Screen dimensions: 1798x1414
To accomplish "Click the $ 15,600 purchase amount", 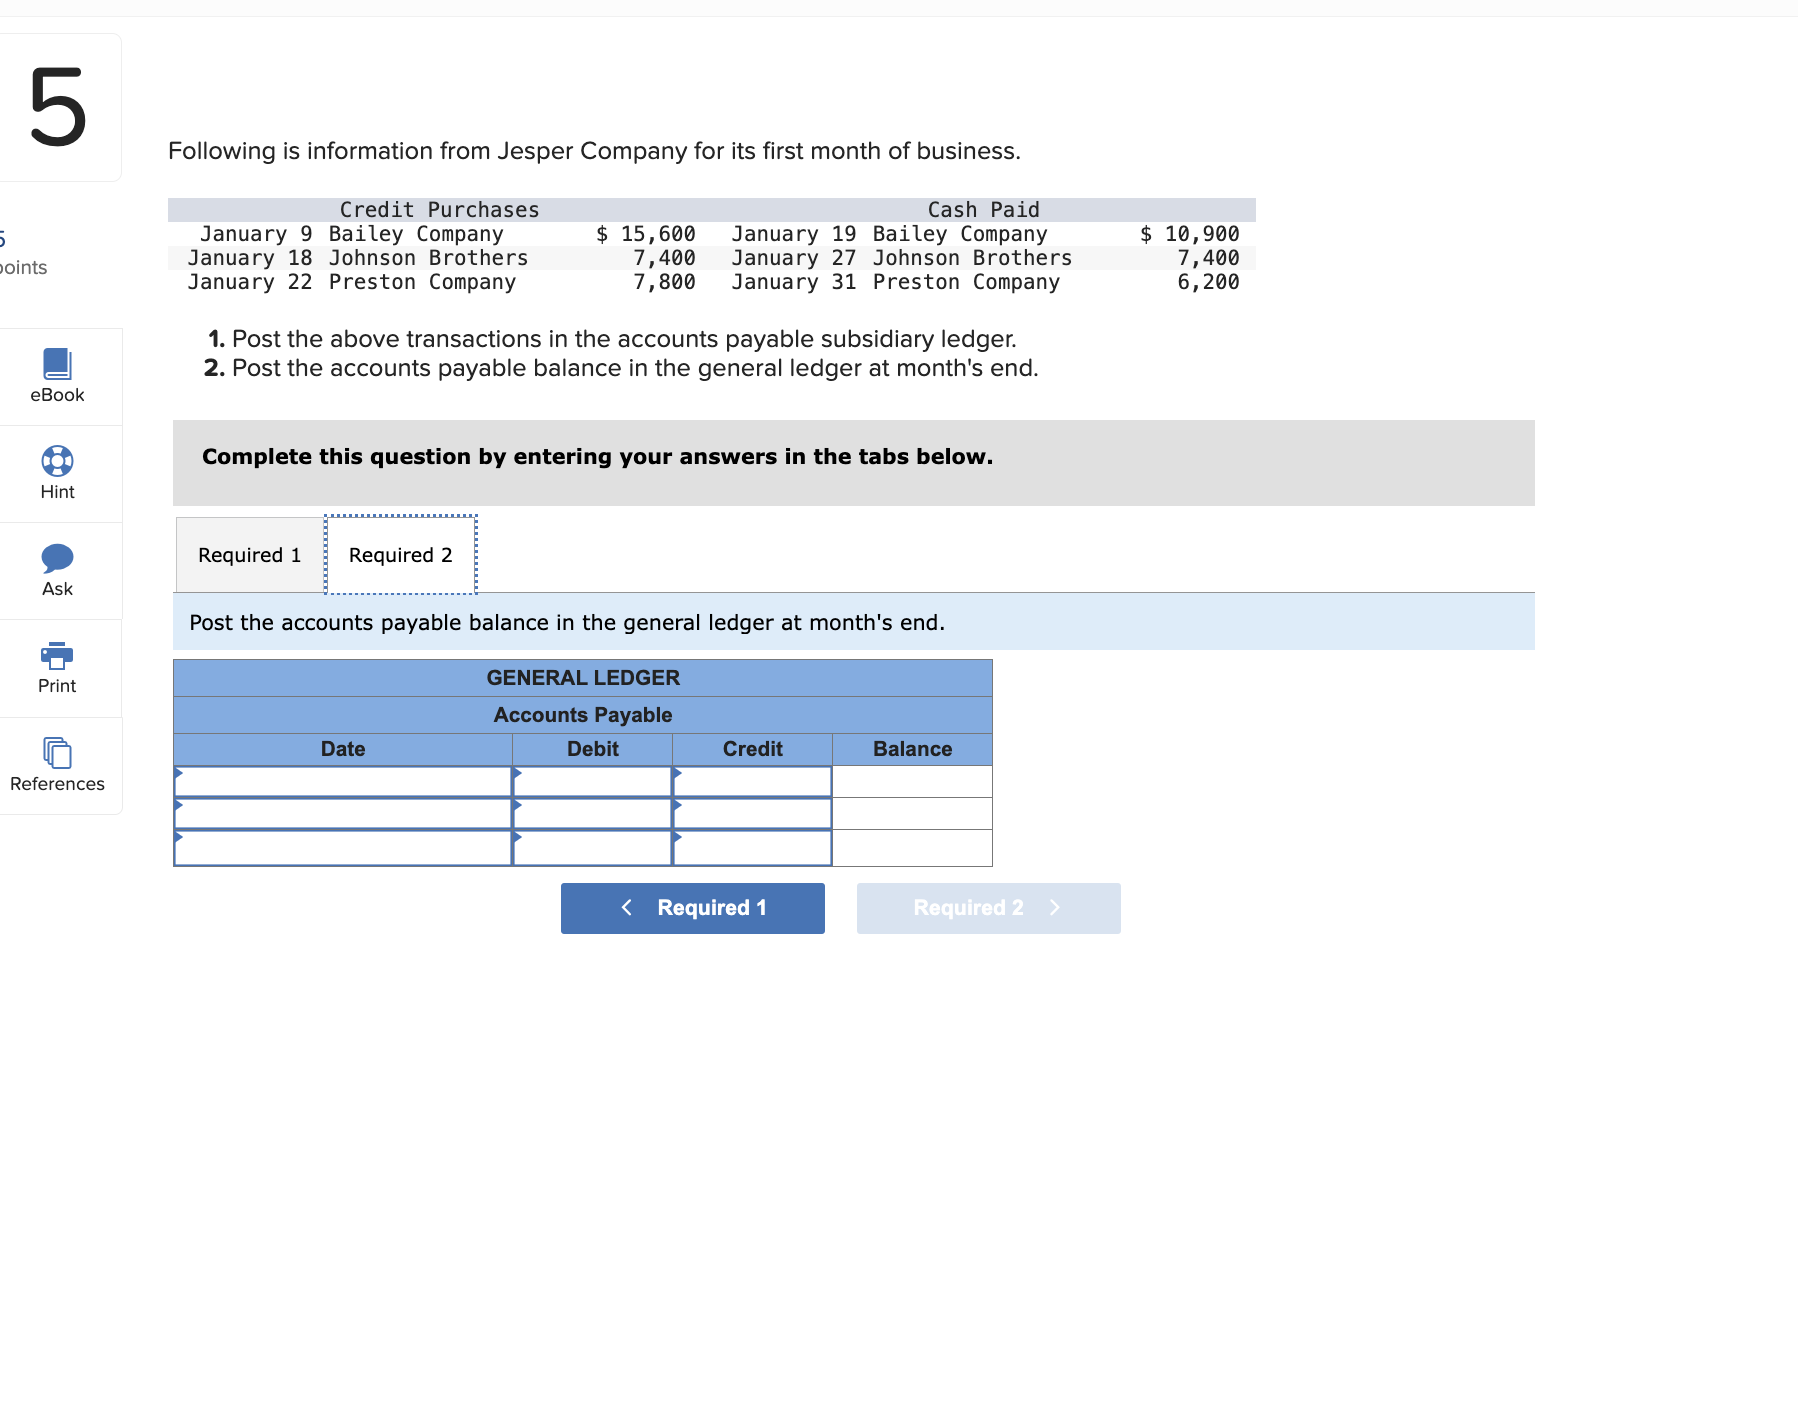I will coord(646,234).
